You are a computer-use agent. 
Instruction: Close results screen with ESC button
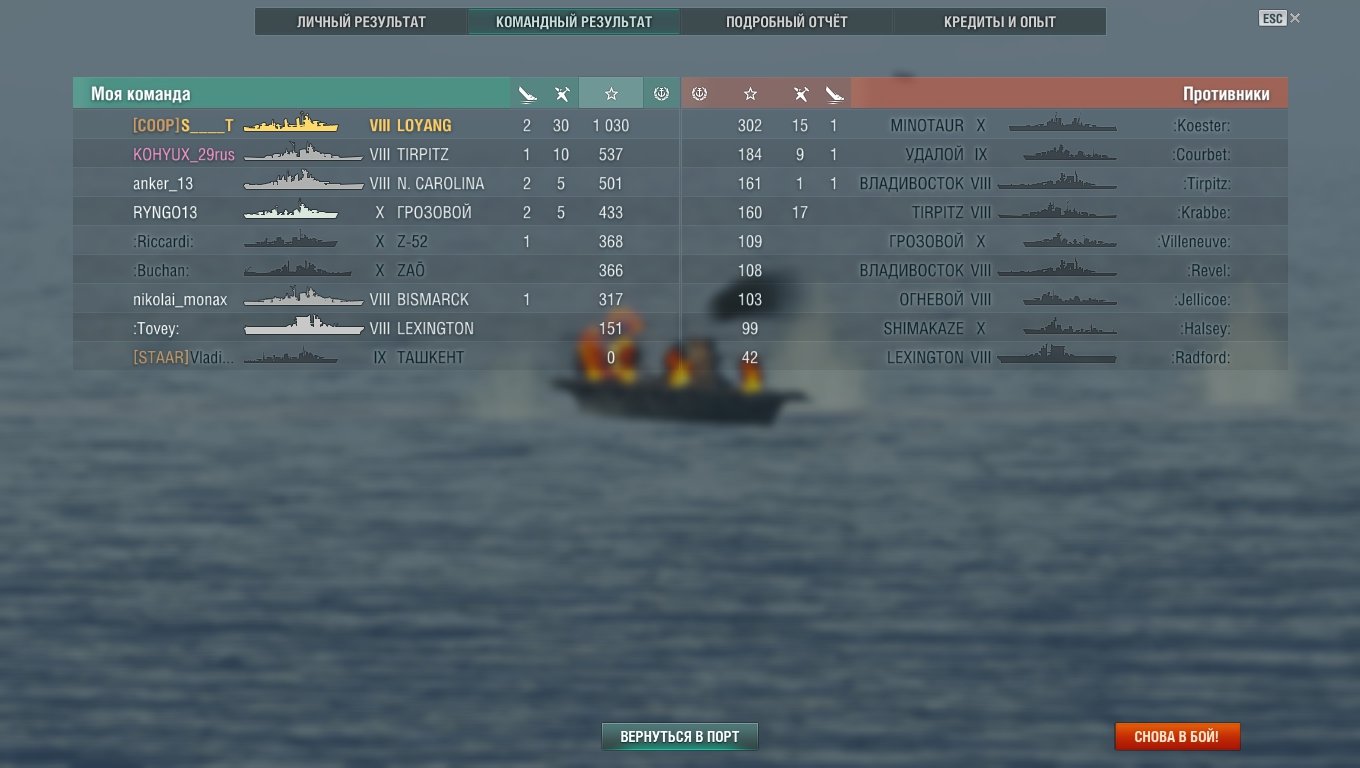point(1272,18)
